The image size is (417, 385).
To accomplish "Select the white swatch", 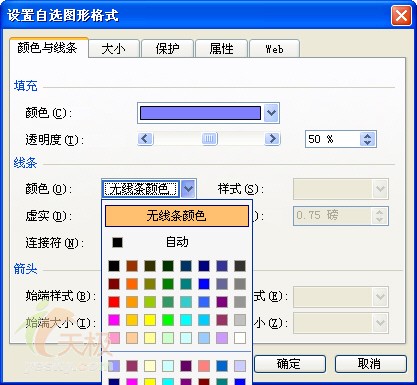I will [x=240, y=338].
